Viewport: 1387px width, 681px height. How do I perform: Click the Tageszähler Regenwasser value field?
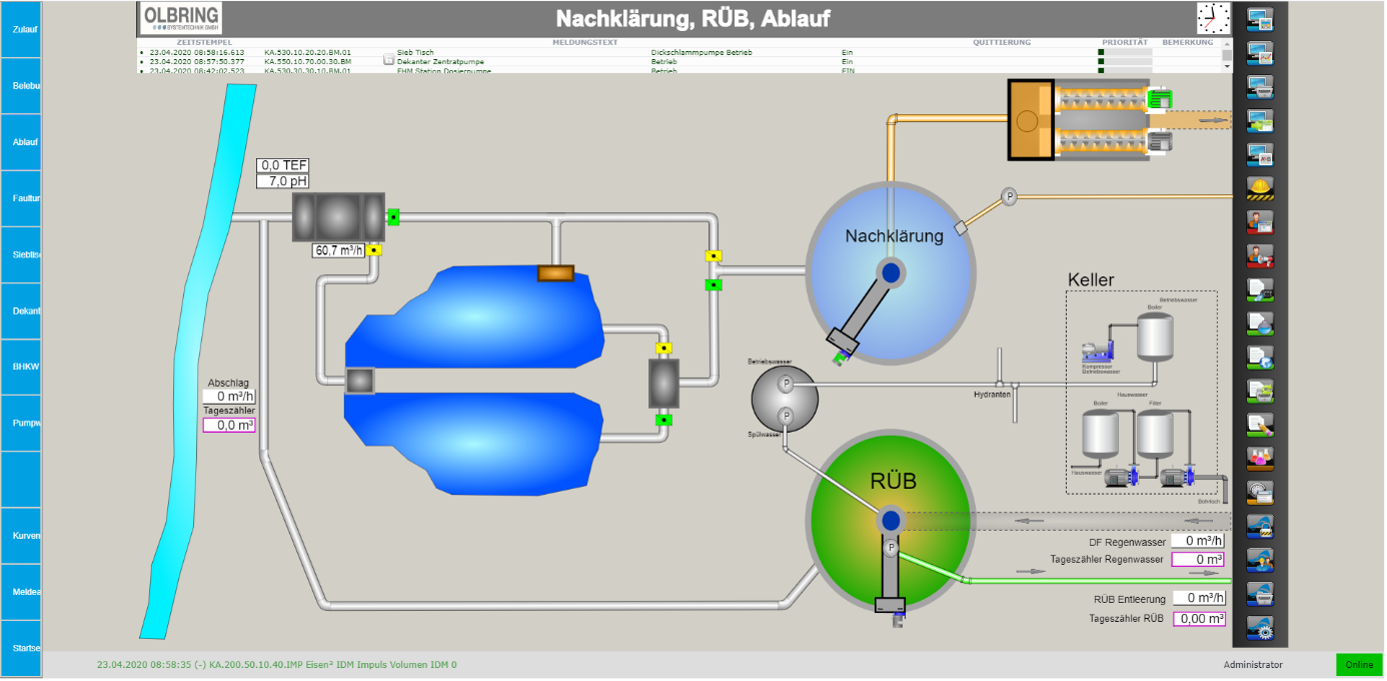coord(1198,560)
